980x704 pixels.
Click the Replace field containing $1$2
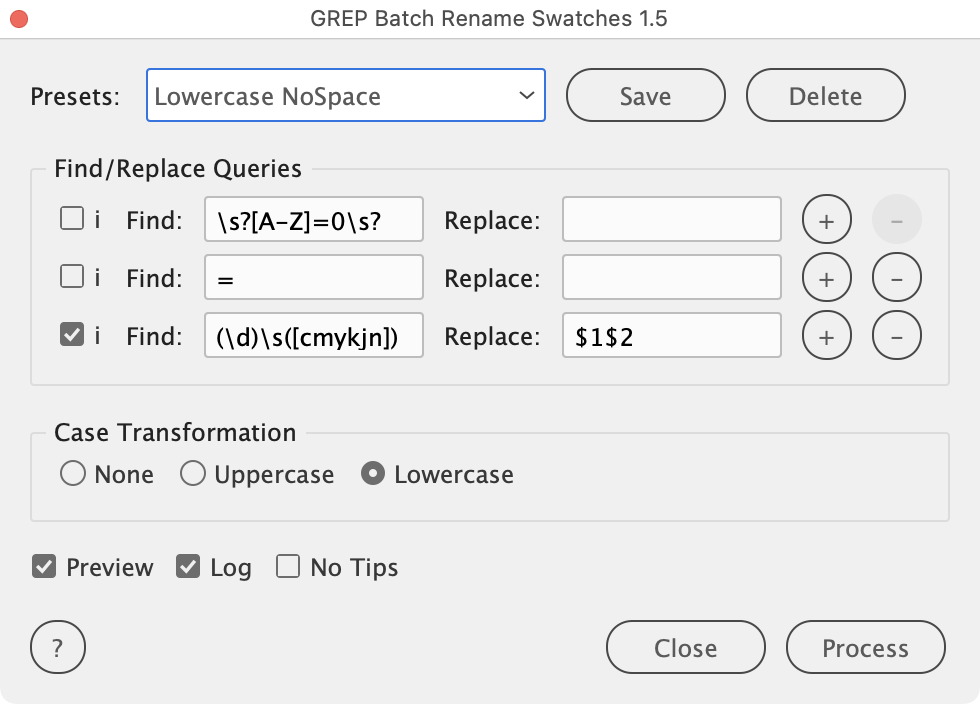tap(671, 336)
